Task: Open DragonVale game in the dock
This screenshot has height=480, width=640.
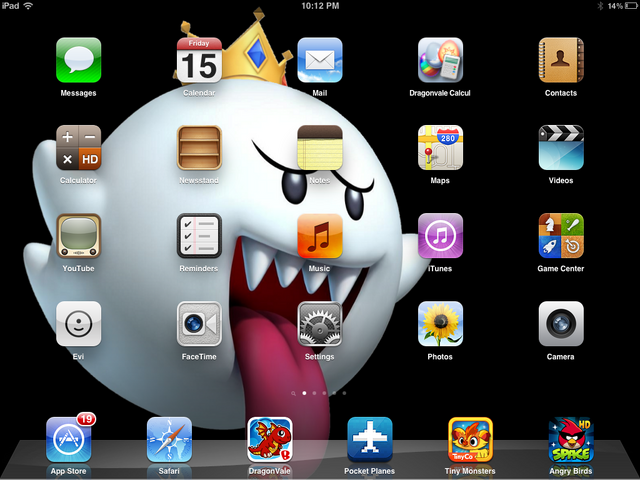Action: click(x=269, y=440)
